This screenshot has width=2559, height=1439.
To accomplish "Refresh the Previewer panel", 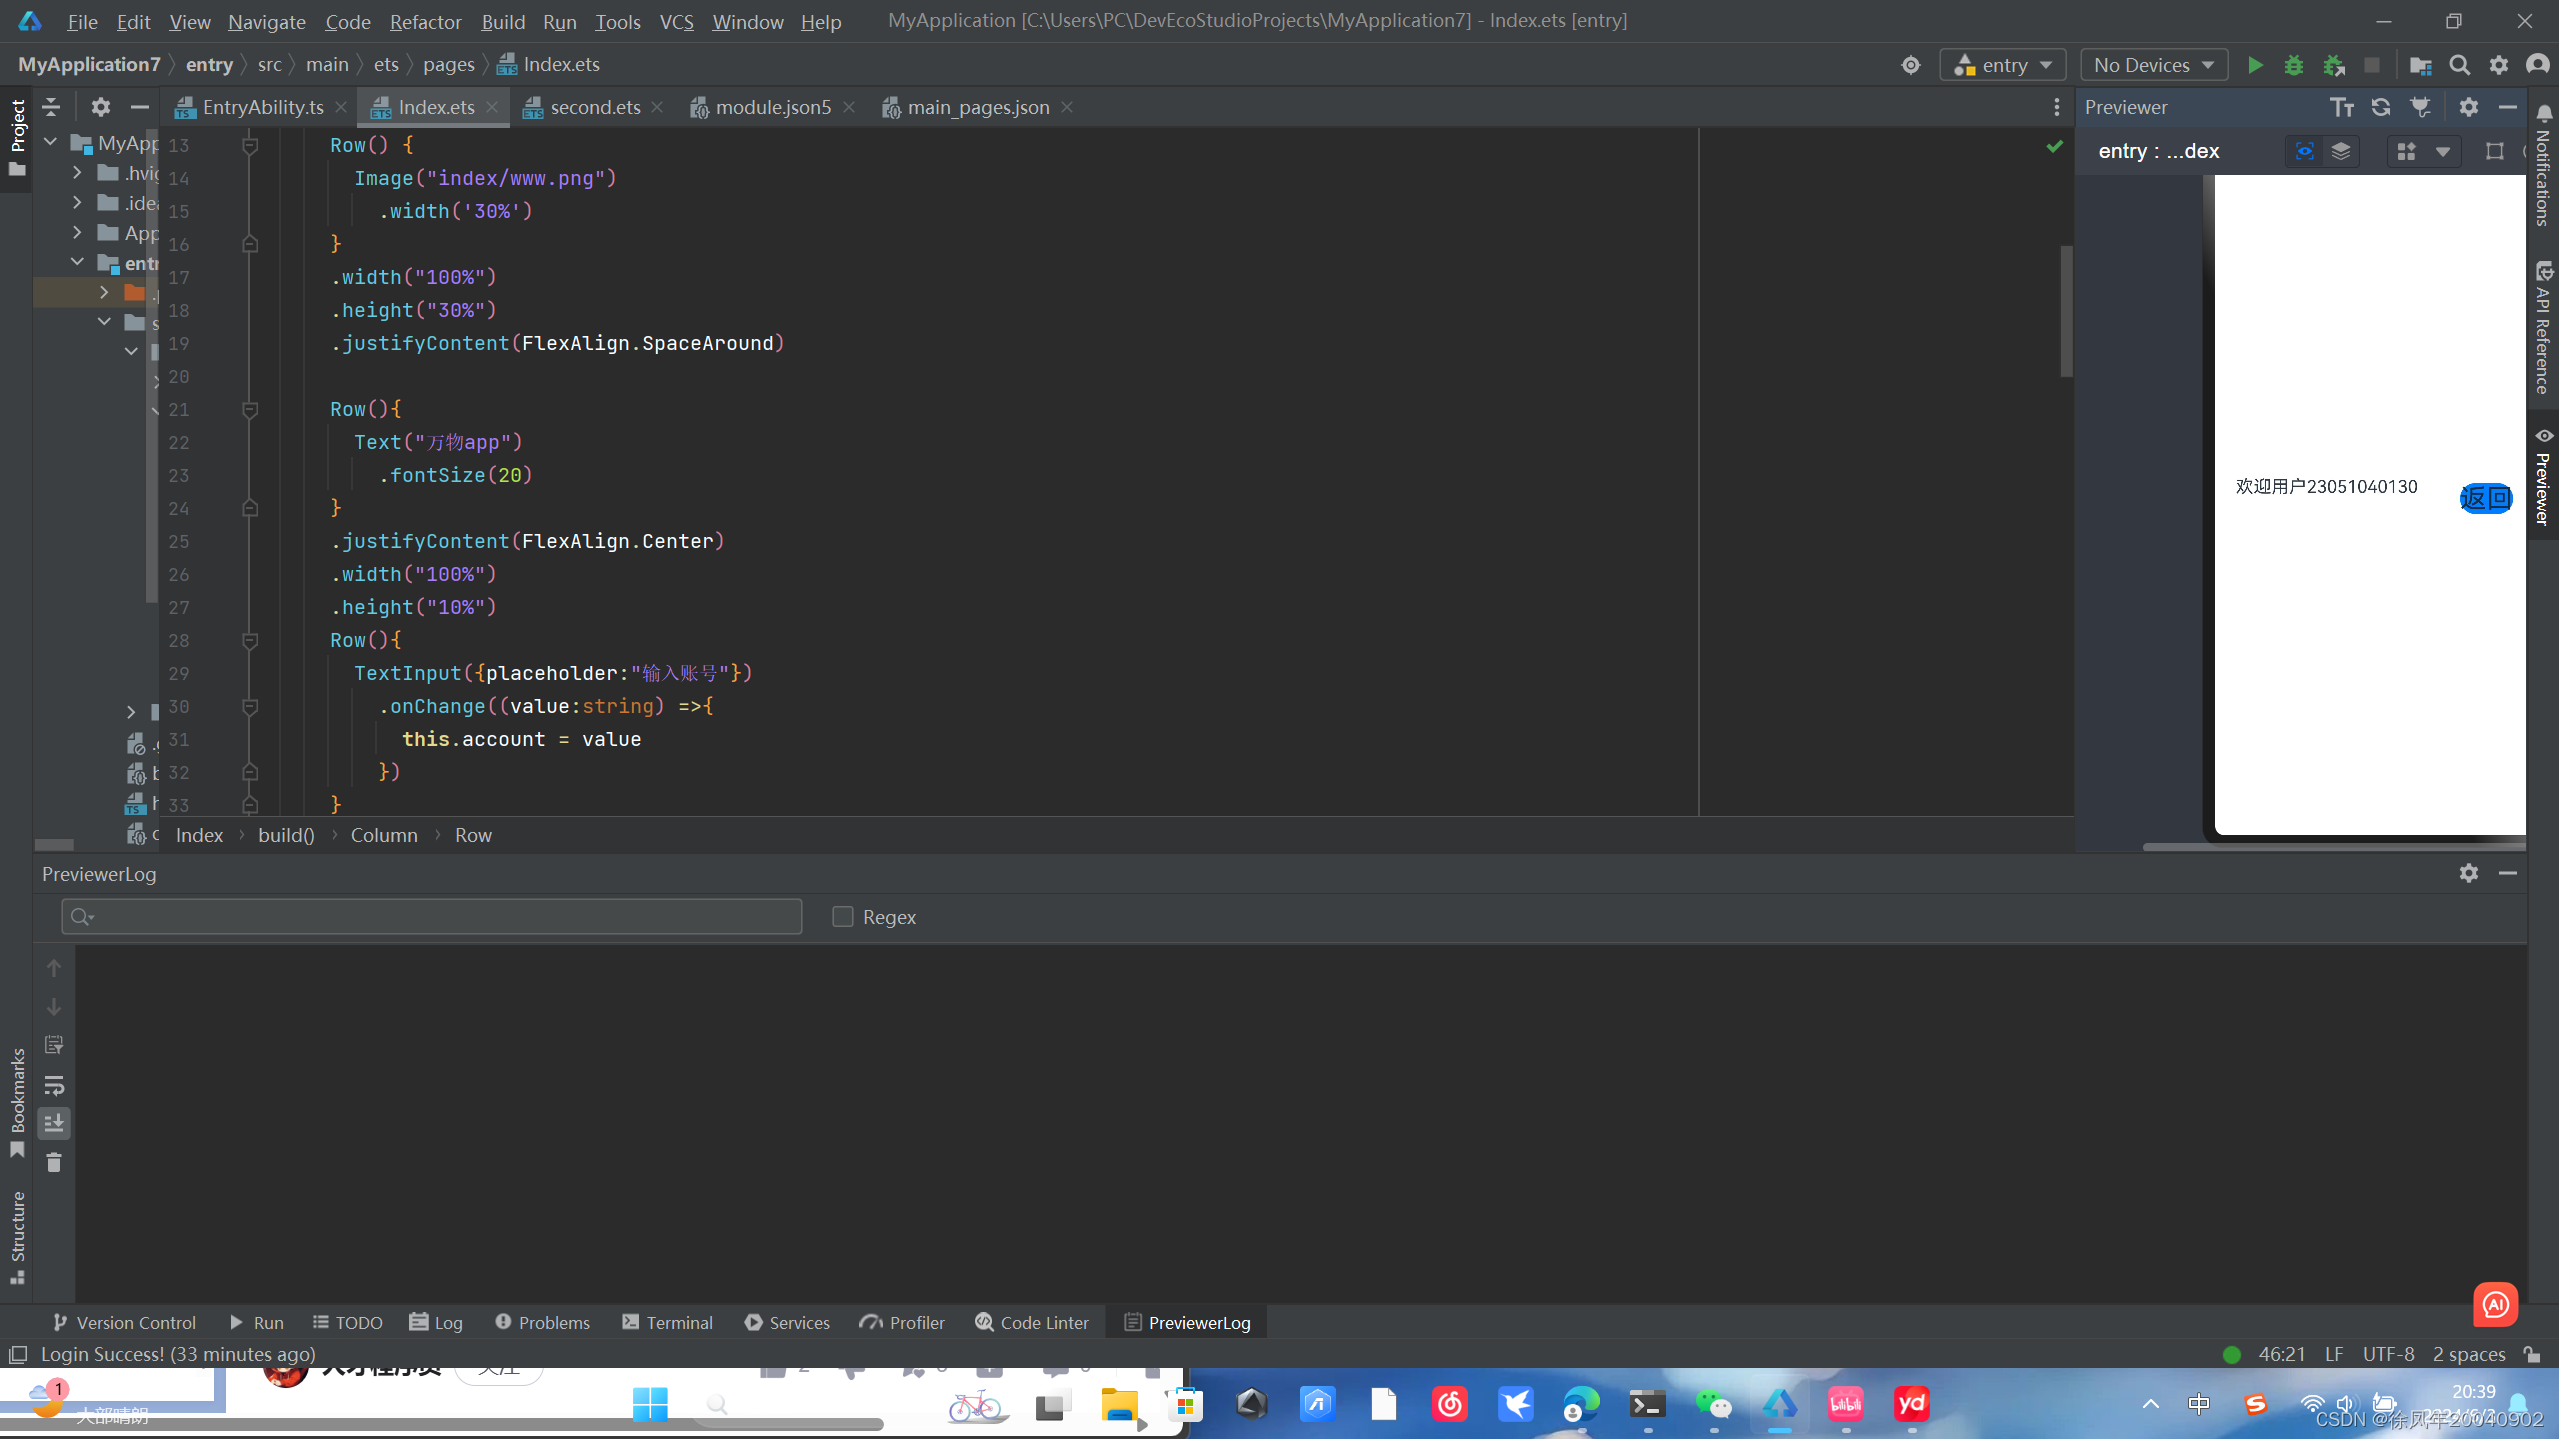I will 2381,107.
